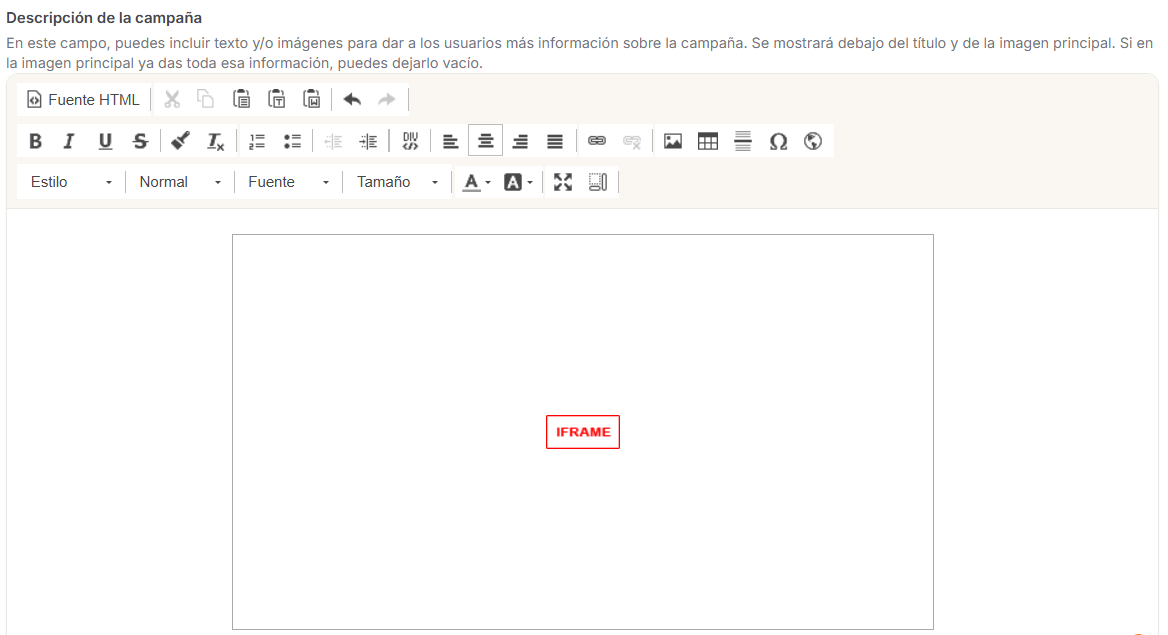Insert an IFrame with the globe icon

(813, 141)
